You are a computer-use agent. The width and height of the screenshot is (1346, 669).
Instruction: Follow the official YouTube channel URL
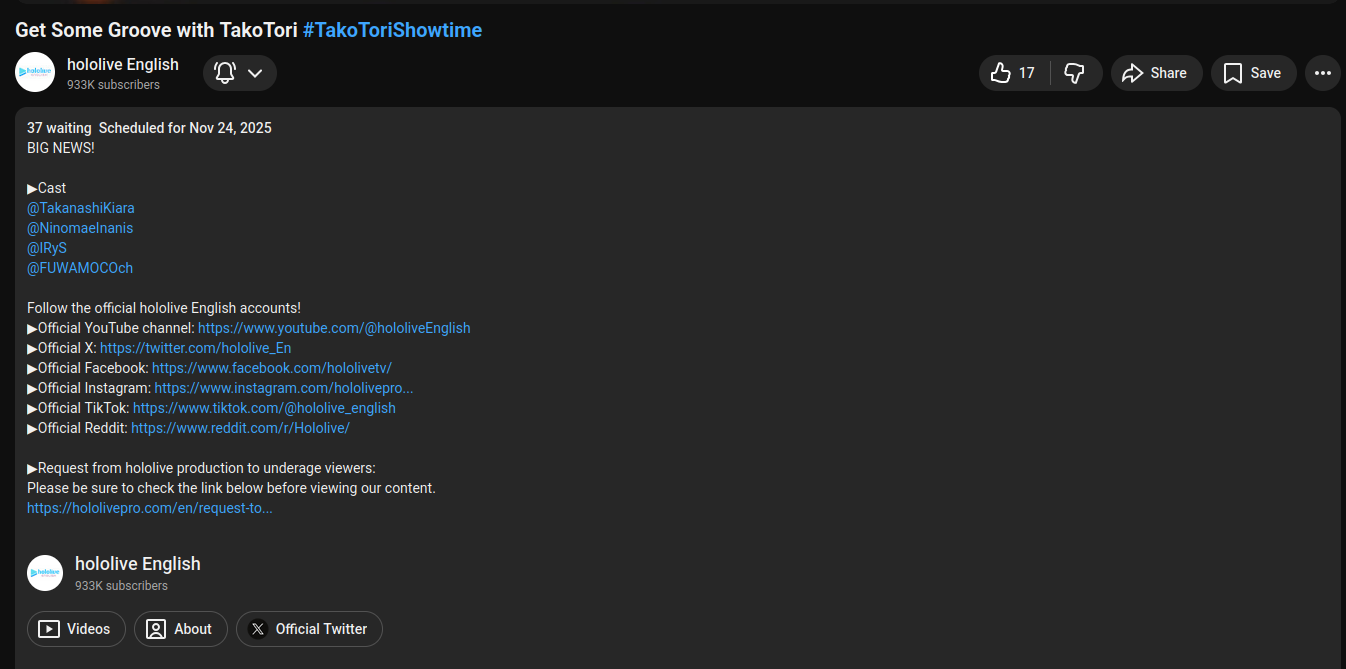point(334,328)
